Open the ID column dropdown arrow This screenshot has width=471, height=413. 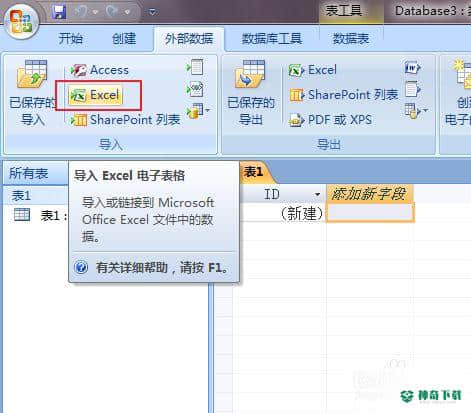317,194
